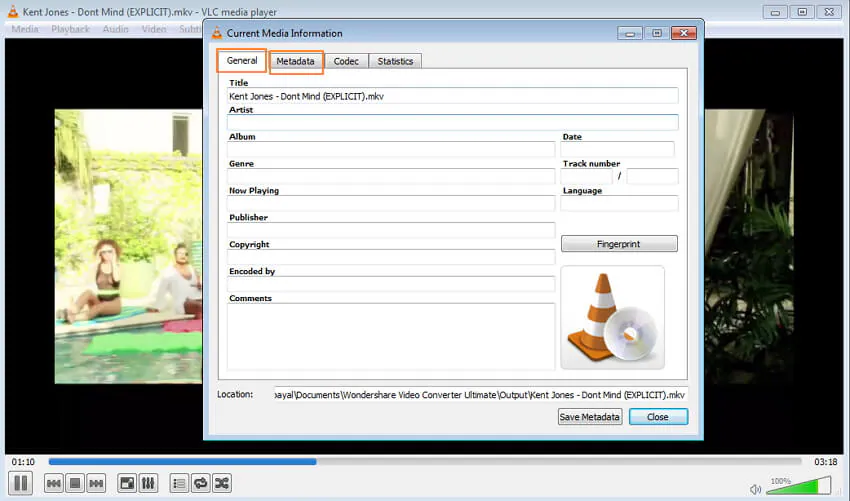Open the Statistics tab
Viewport: 850px width, 501px height.
pyautogui.click(x=395, y=61)
